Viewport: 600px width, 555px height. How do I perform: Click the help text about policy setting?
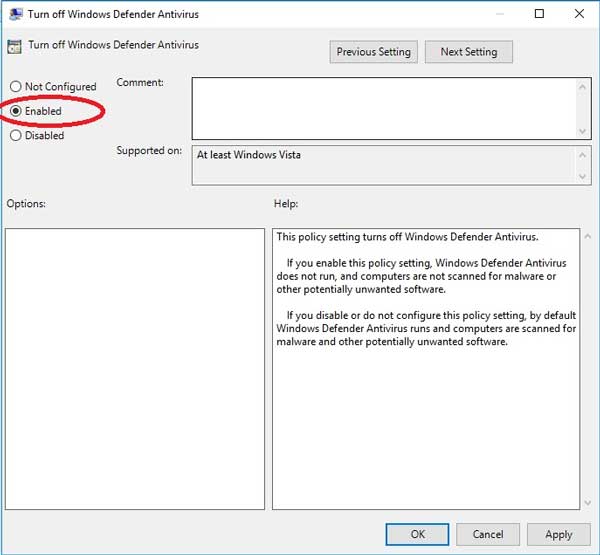(407, 237)
